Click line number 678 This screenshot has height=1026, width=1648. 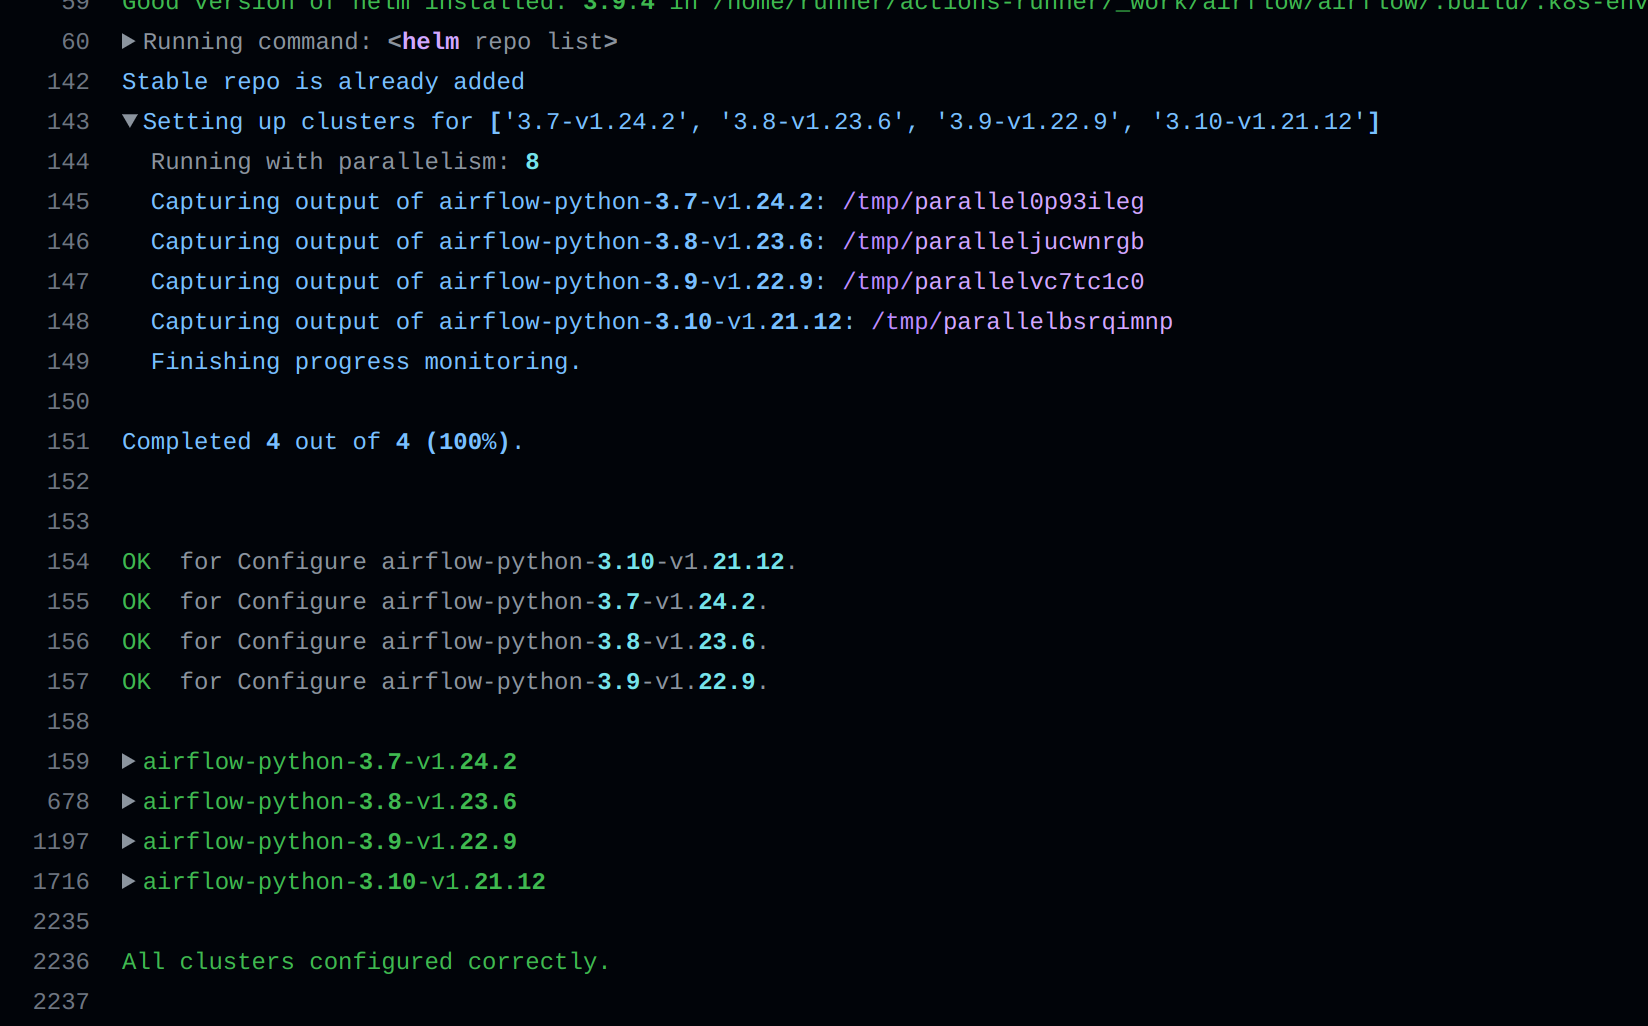pyautogui.click(x=68, y=802)
